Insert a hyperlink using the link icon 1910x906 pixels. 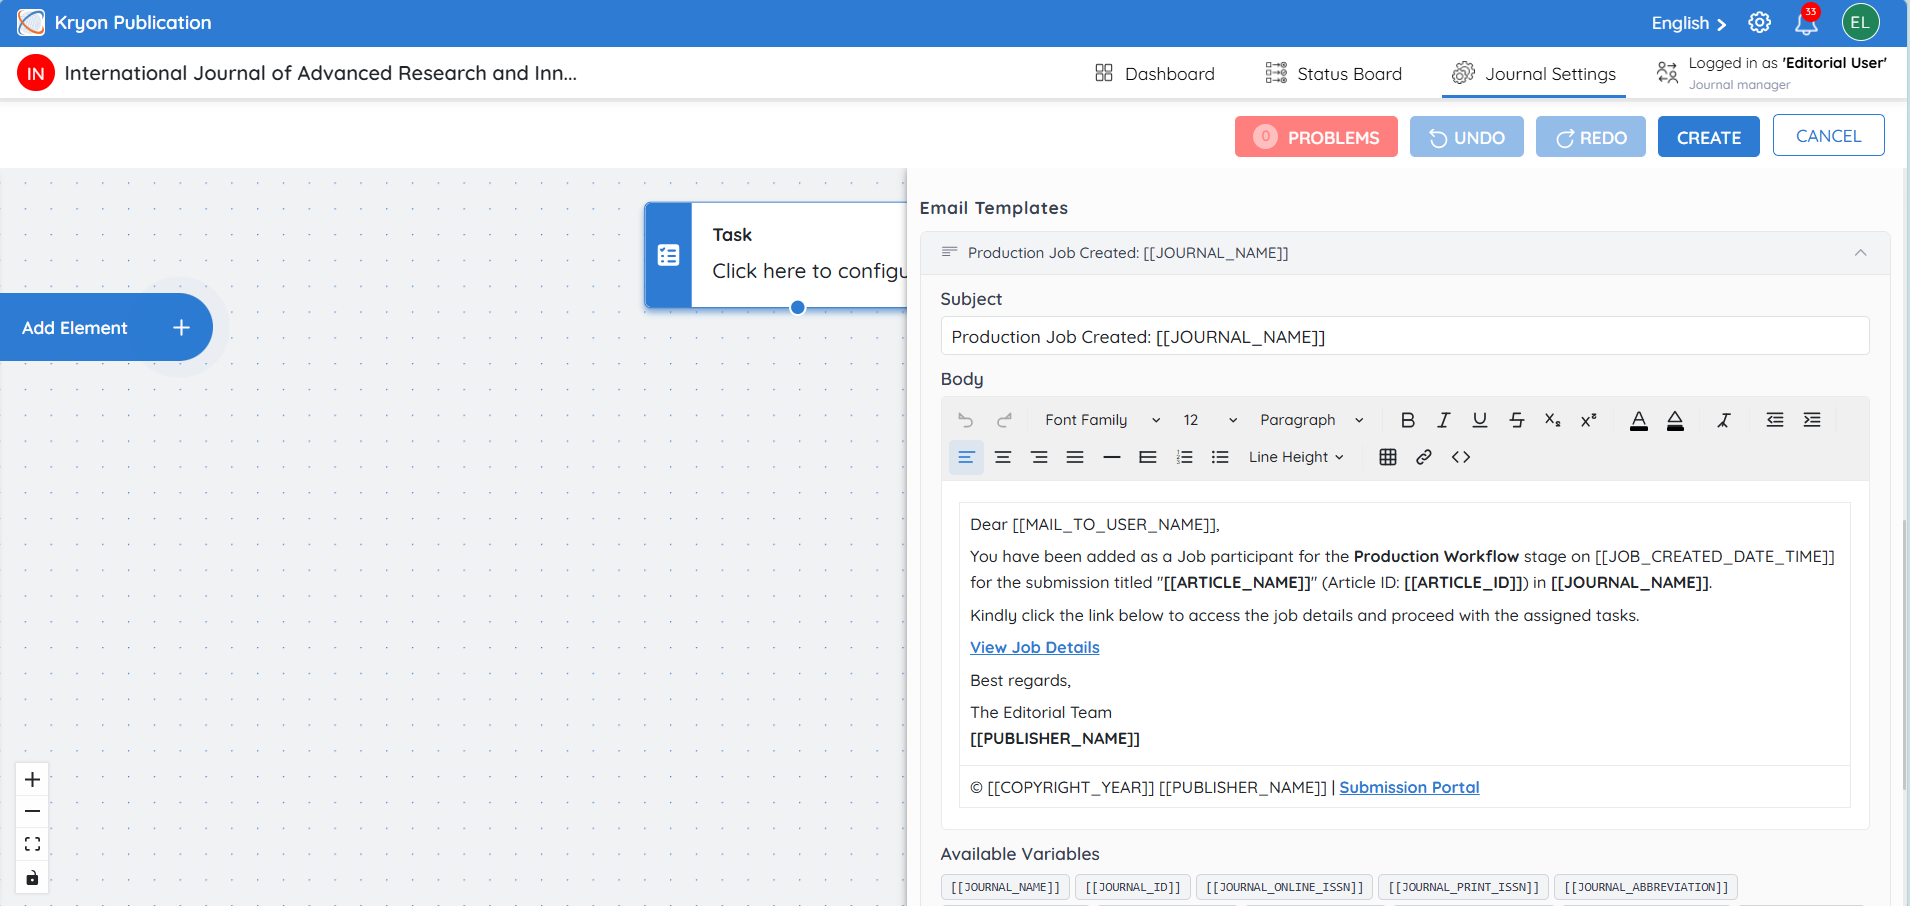(x=1424, y=457)
